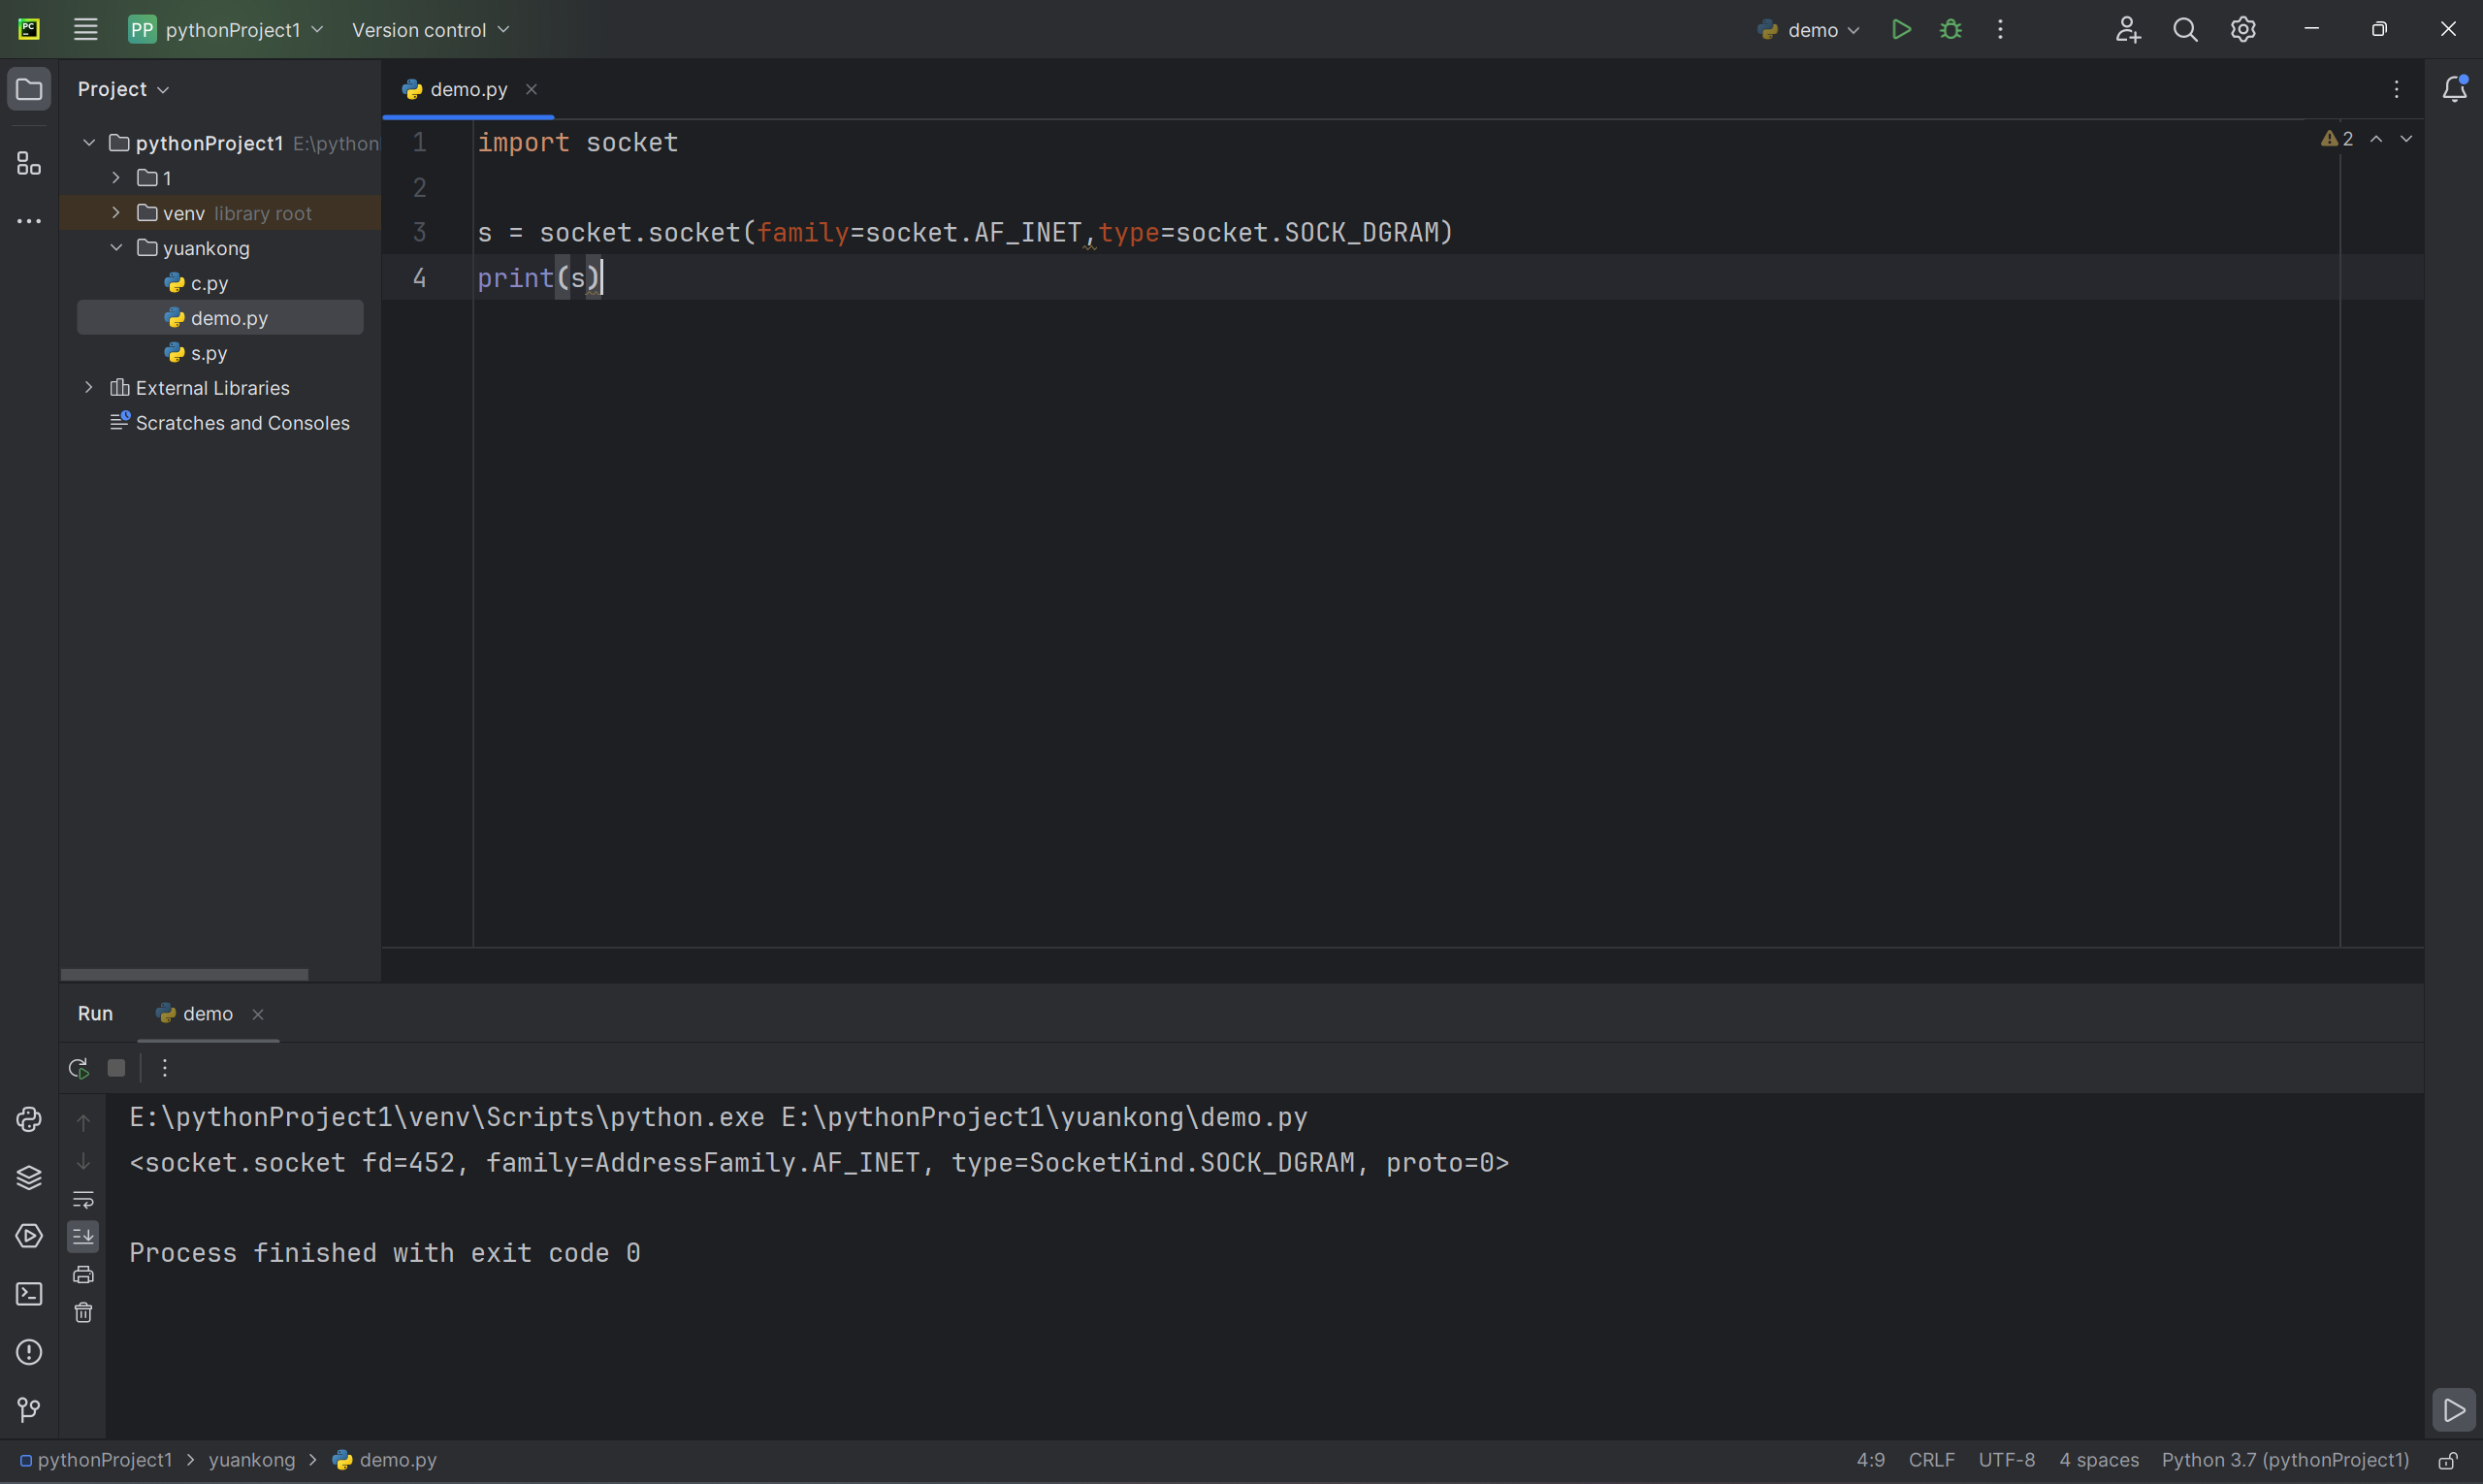Click yuankong breadcrumb in status bar
The height and width of the screenshot is (1484, 2483).
pos(251,1460)
